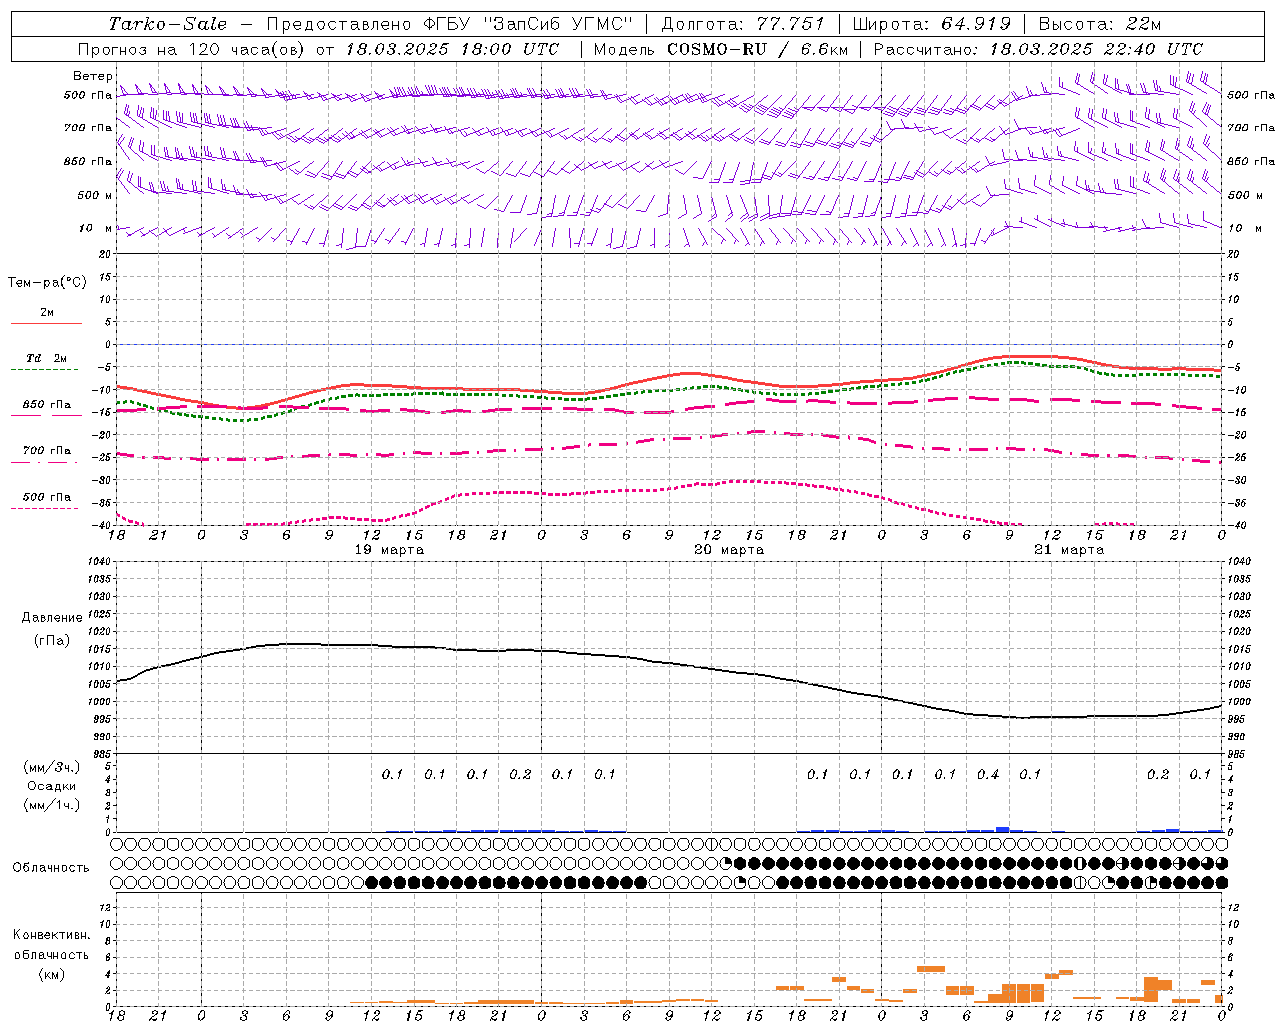Click the '19 марта' date label
The width and height of the screenshot is (1280, 1024).
click(x=389, y=550)
